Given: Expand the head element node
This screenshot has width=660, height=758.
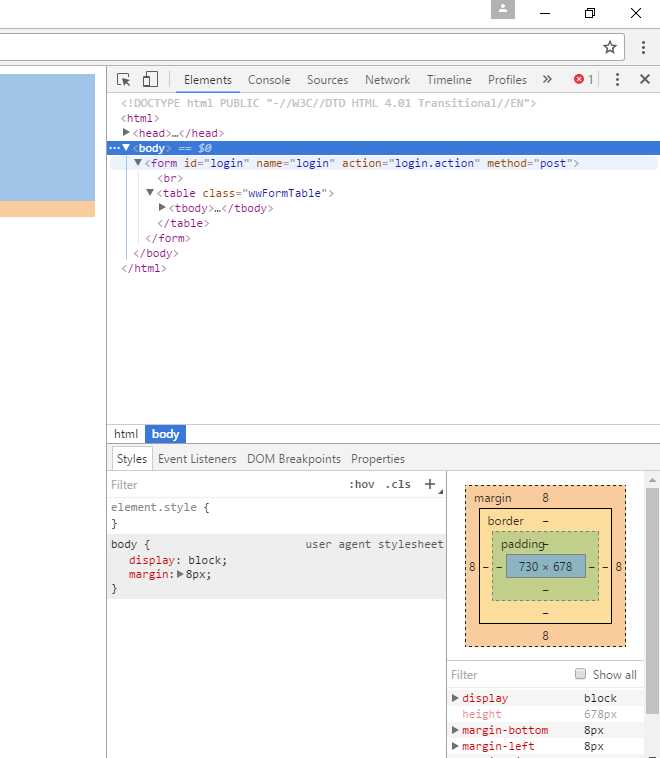Looking at the screenshot, I should point(126,133).
